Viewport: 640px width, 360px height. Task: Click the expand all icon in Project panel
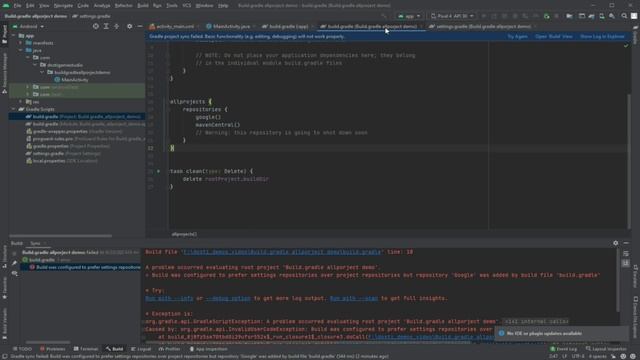point(106,26)
